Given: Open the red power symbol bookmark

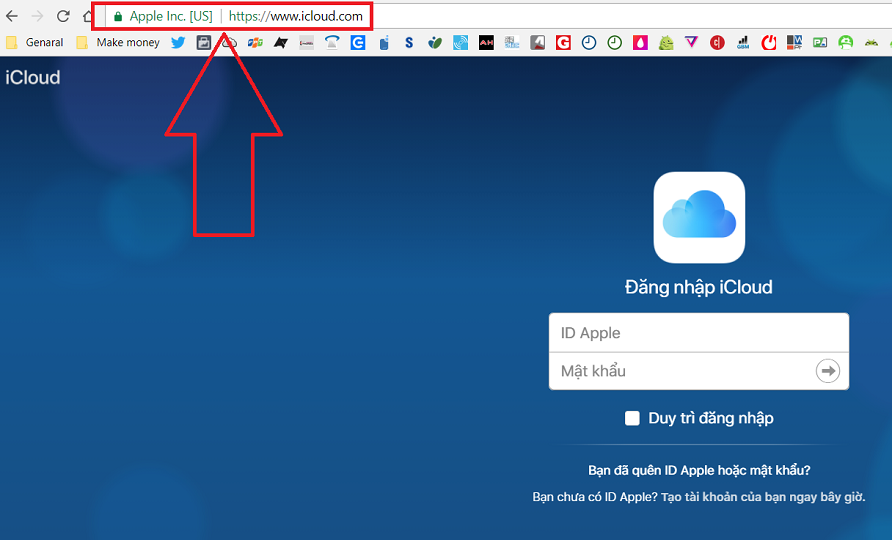Looking at the screenshot, I should [x=769, y=42].
